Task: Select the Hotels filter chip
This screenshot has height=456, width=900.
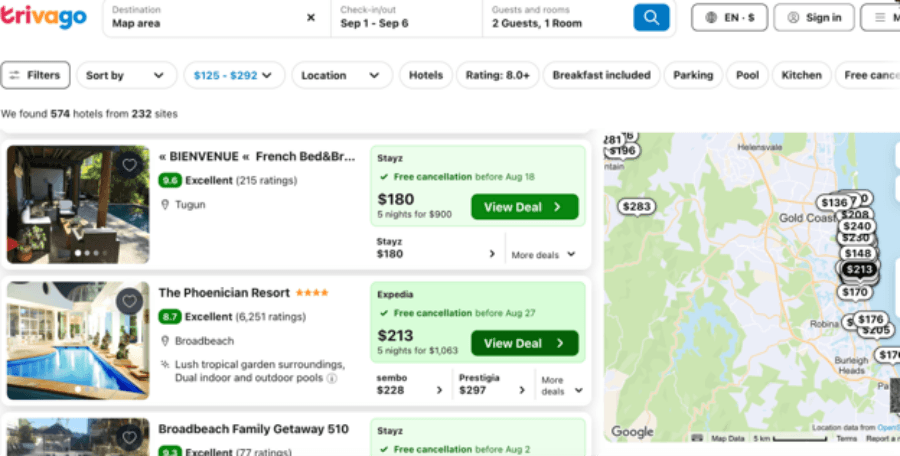Action: click(x=425, y=75)
